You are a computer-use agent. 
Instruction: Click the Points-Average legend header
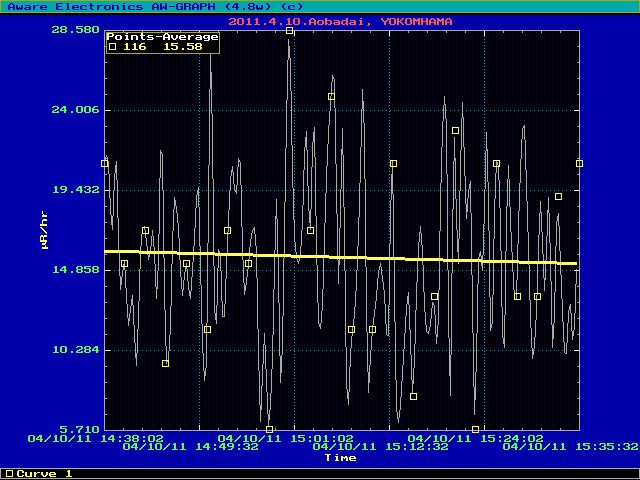click(162, 36)
